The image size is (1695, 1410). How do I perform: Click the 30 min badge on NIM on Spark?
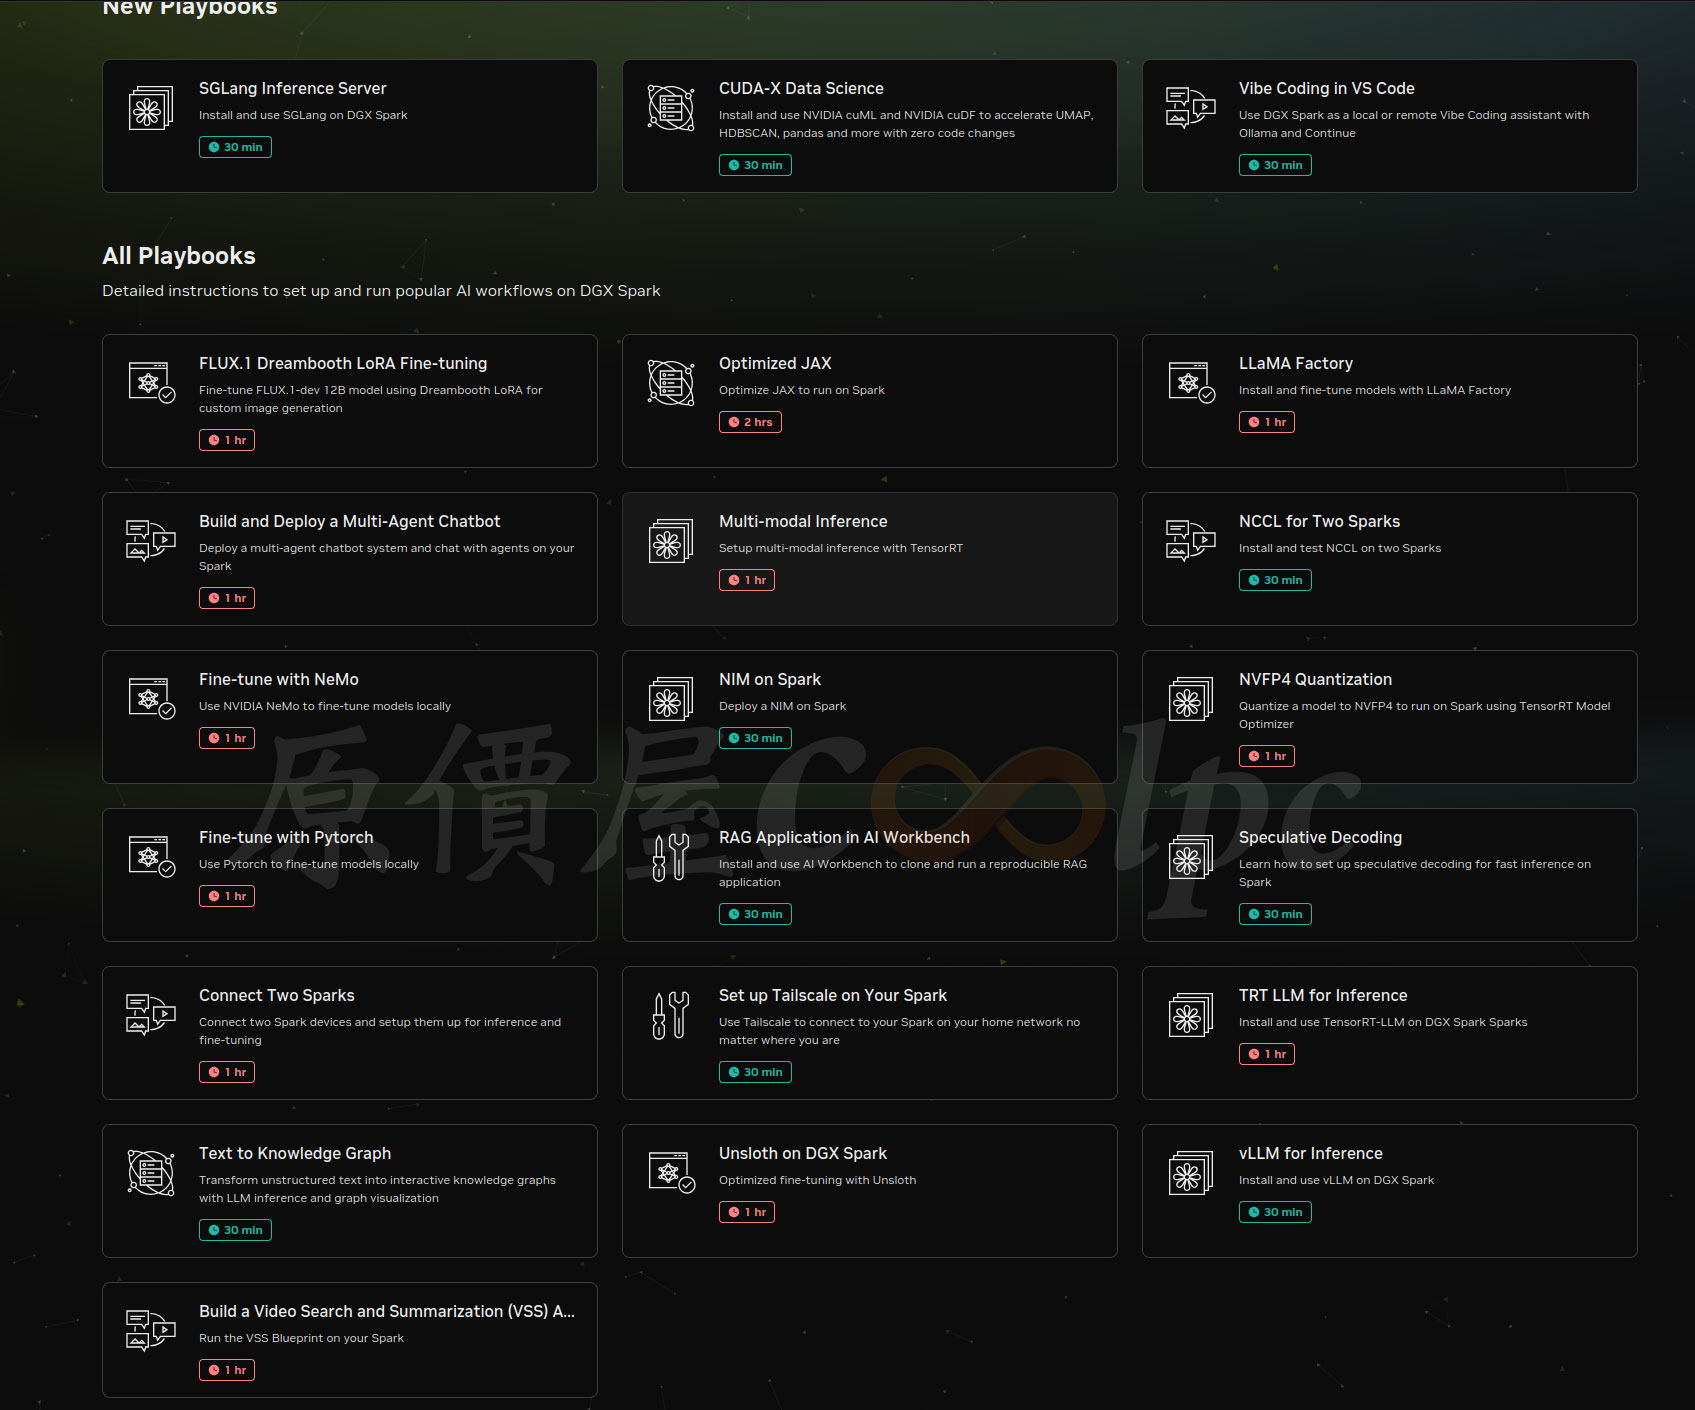tap(755, 738)
